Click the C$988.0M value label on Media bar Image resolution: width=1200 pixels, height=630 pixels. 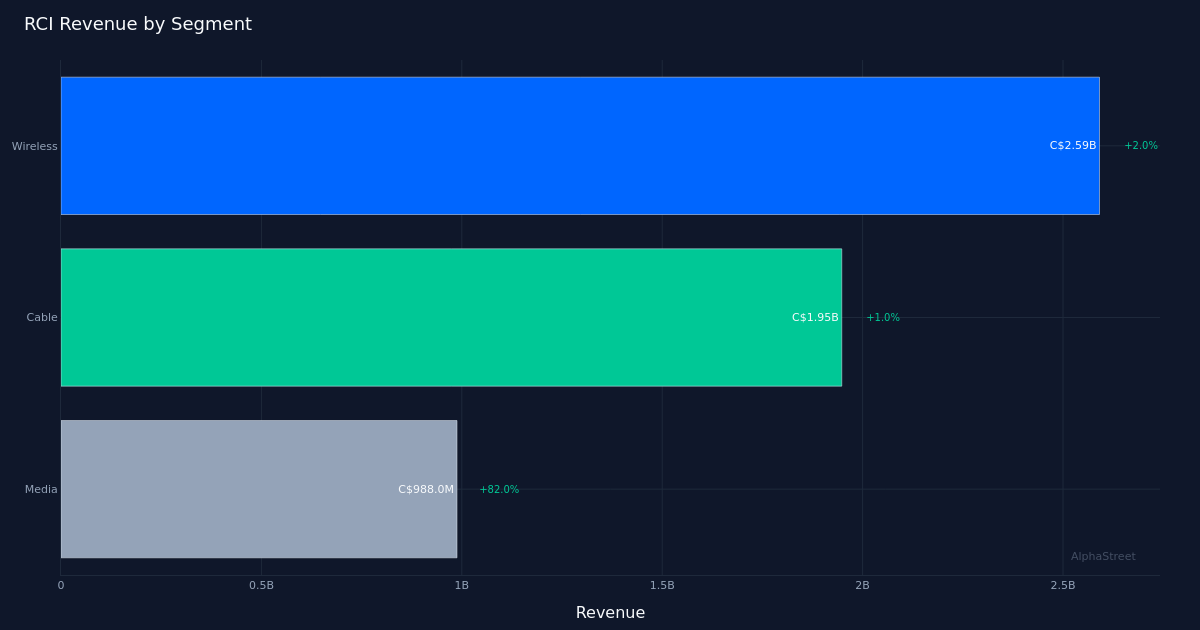pyautogui.click(x=427, y=489)
